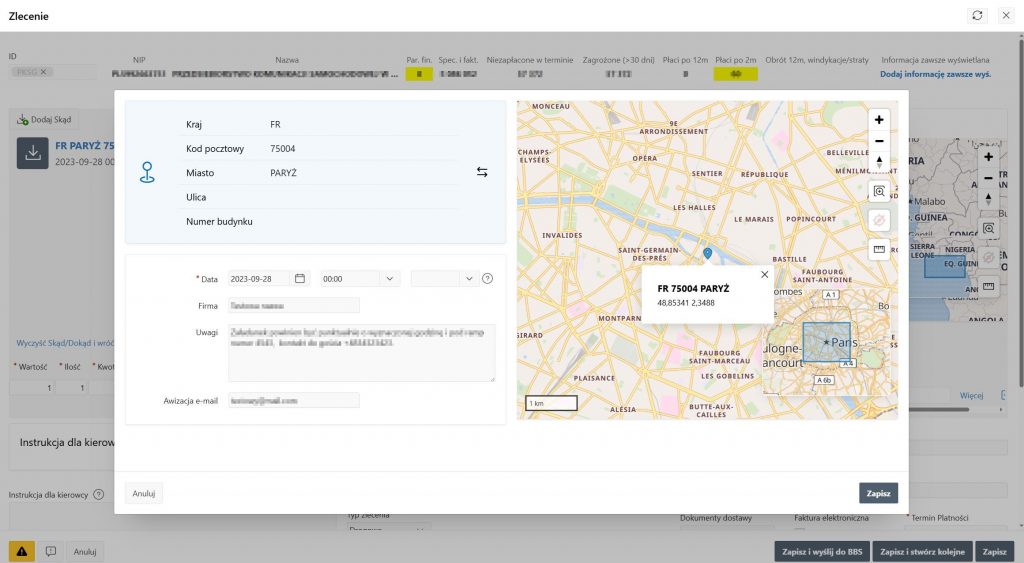The height and width of the screenshot is (563, 1024).
Task: Swap address using the two-arrows icon
Action: (482, 172)
